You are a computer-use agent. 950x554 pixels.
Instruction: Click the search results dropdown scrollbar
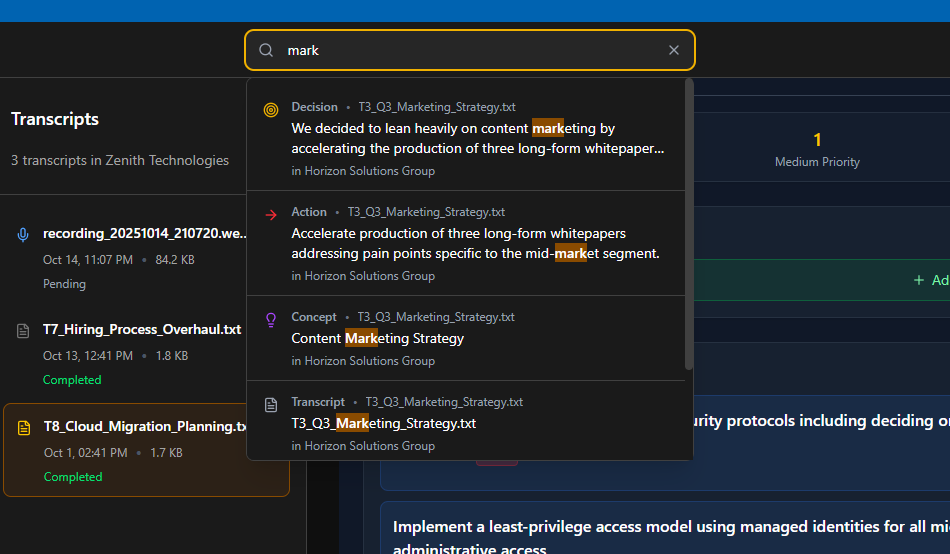(x=689, y=225)
